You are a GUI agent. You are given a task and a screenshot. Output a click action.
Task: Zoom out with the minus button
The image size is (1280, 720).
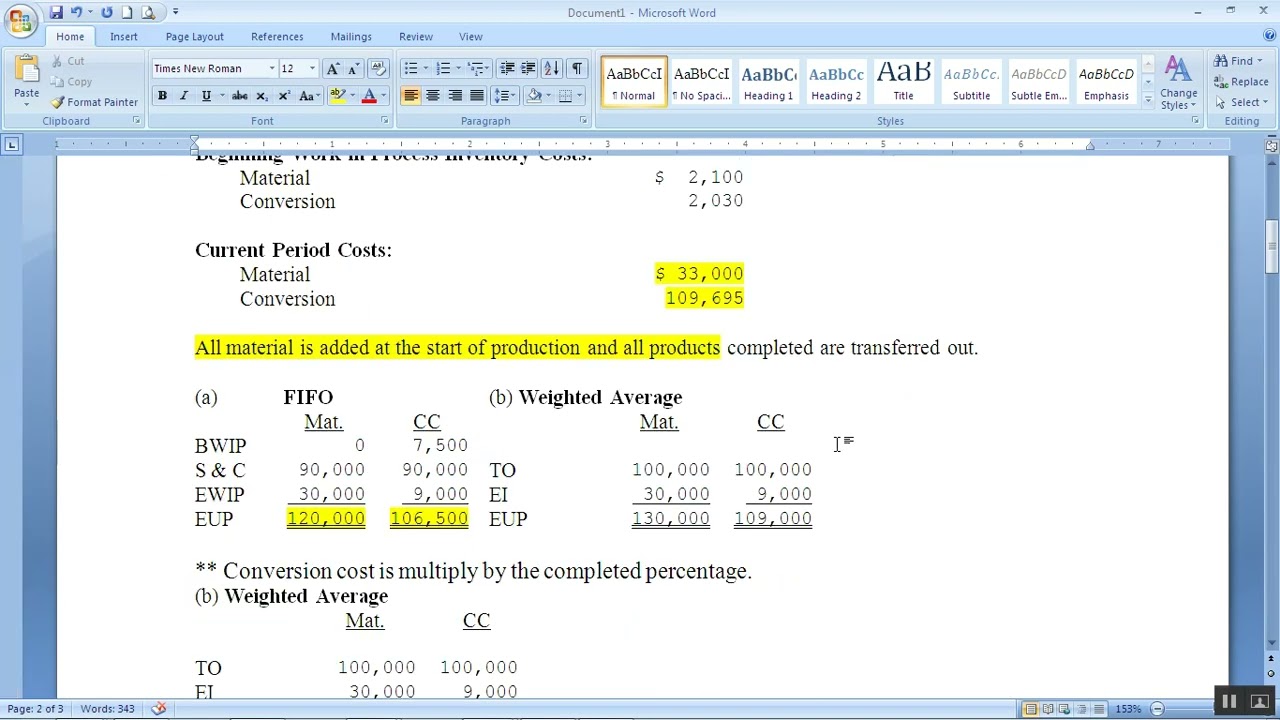pyautogui.click(x=1157, y=709)
